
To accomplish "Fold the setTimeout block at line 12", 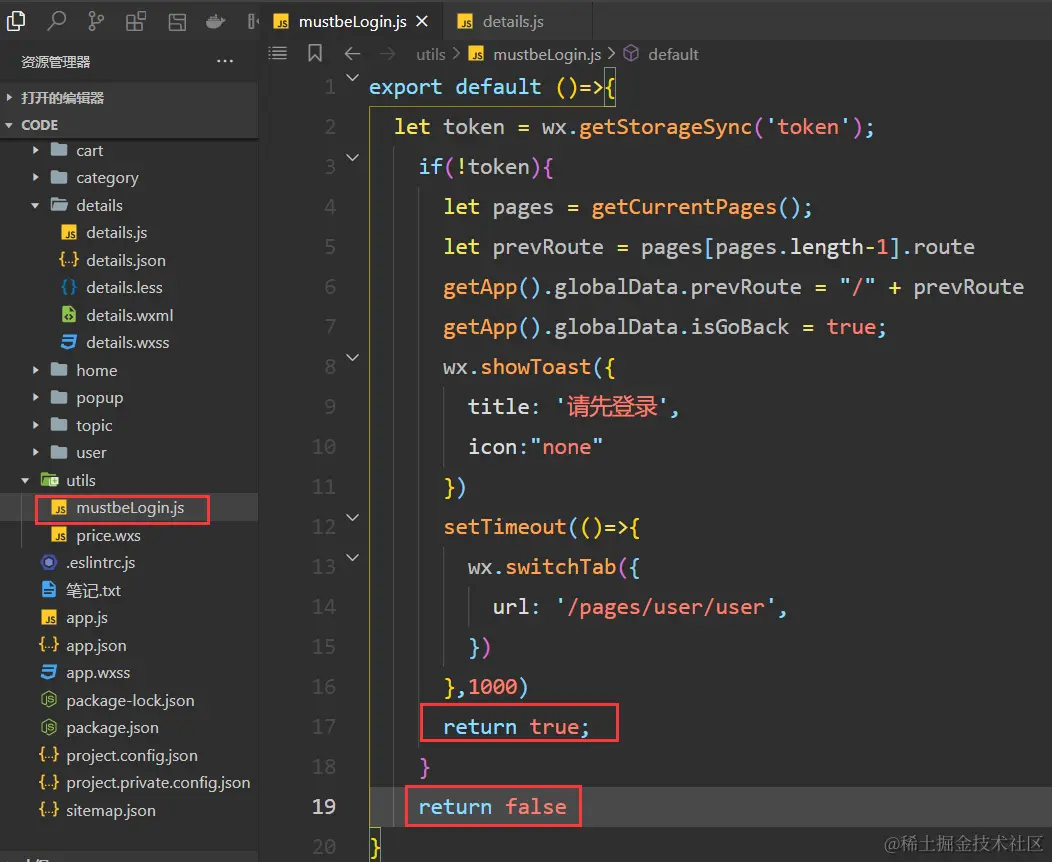I will tap(352, 517).
